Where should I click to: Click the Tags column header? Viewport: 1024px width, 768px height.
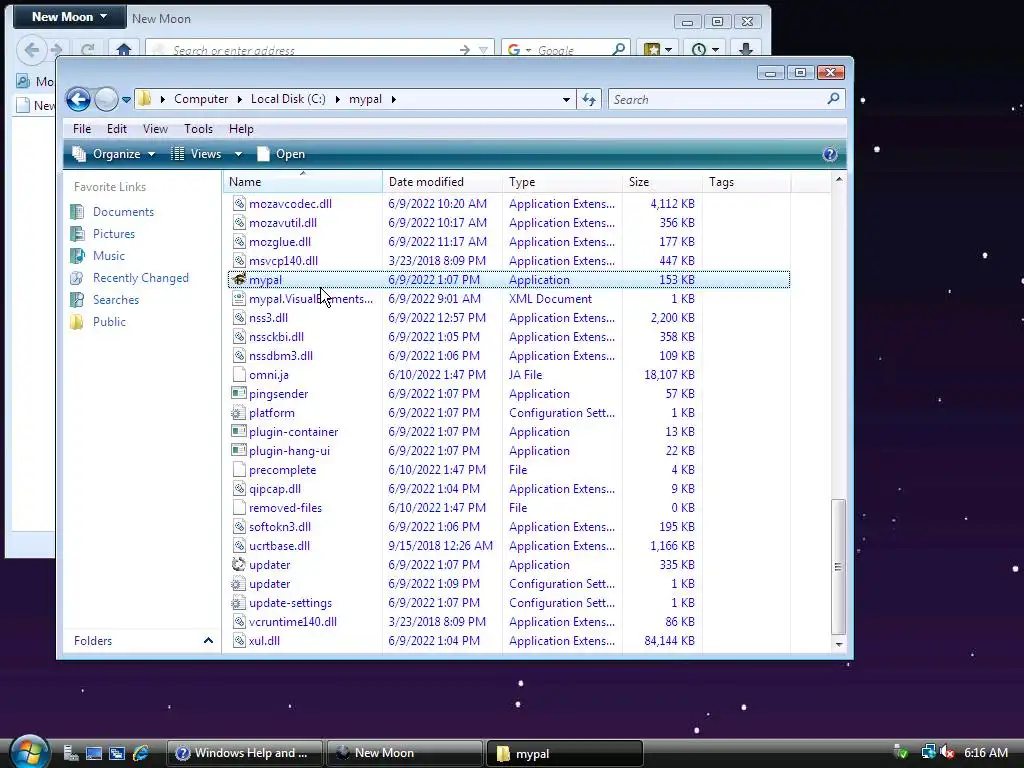(x=746, y=182)
